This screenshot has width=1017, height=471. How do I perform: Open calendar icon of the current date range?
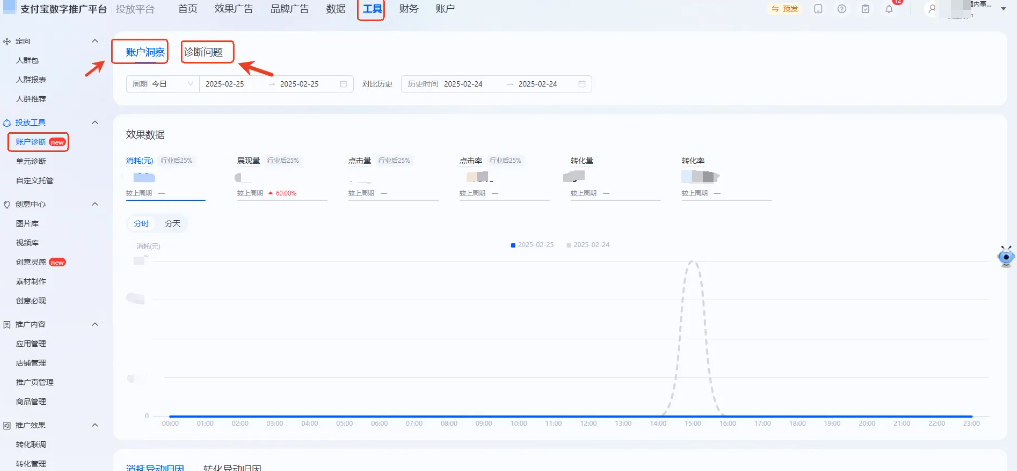[x=343, y=84]
